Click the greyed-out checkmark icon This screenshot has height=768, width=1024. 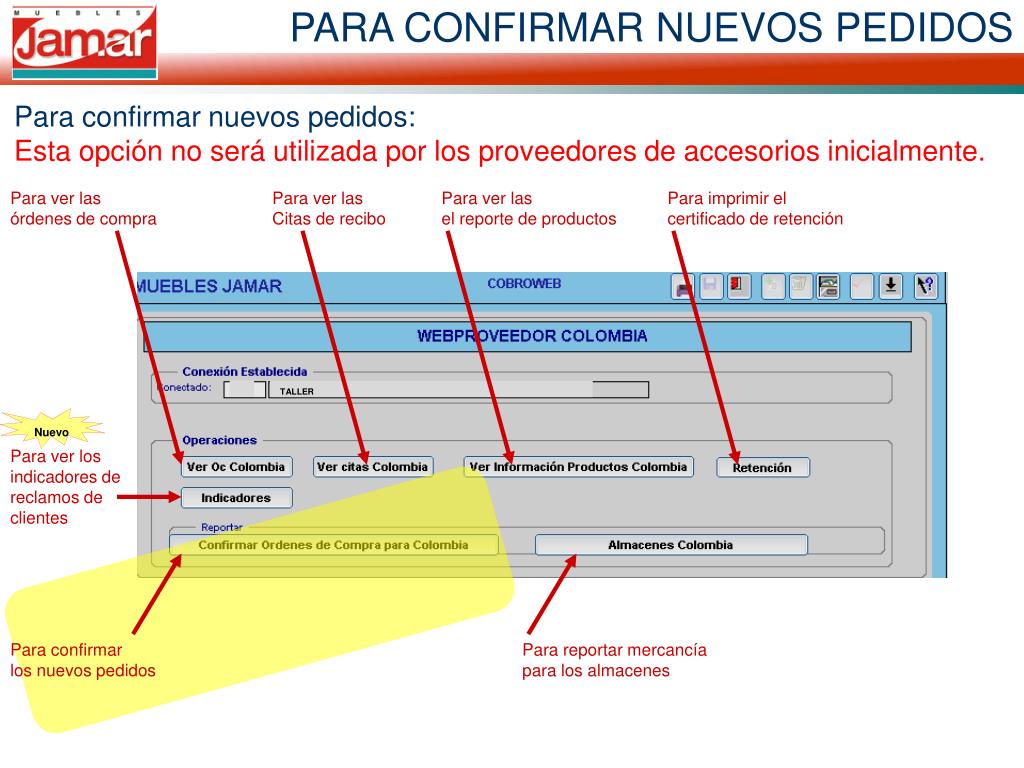(x=862, y=286)
